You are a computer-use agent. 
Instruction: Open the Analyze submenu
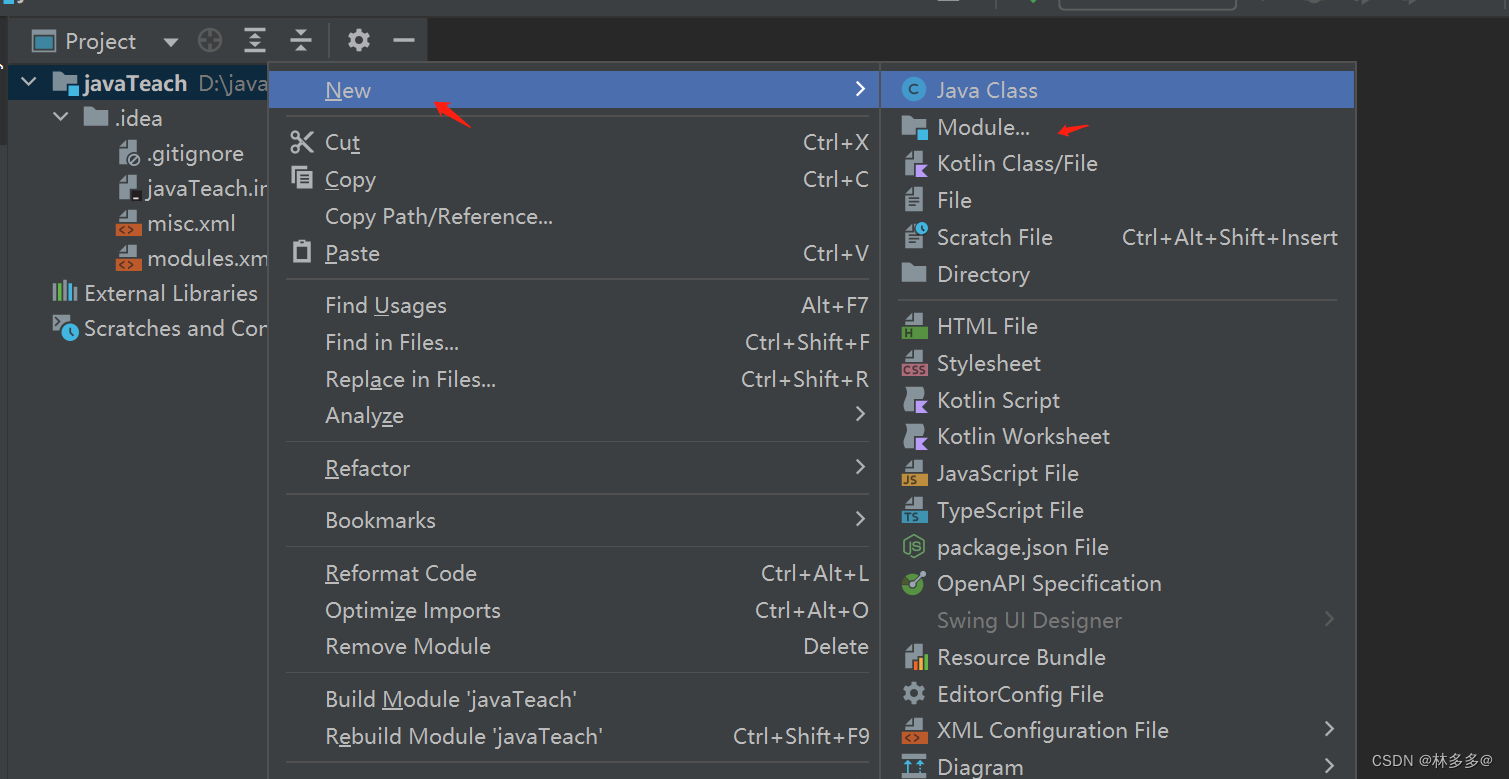pyautogui.click(x=364, y=415)
